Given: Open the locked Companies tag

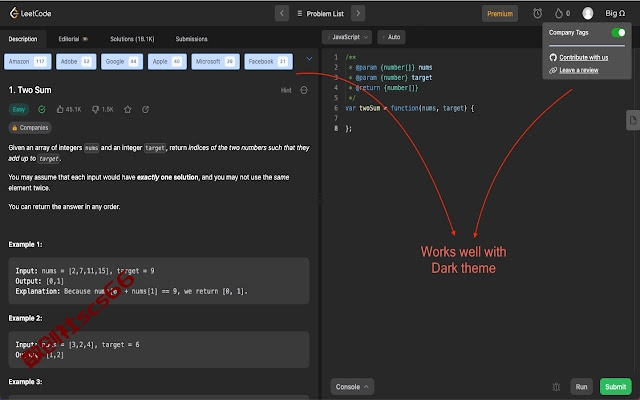Looking at the screenshot, I should click(x=30, y=128).
